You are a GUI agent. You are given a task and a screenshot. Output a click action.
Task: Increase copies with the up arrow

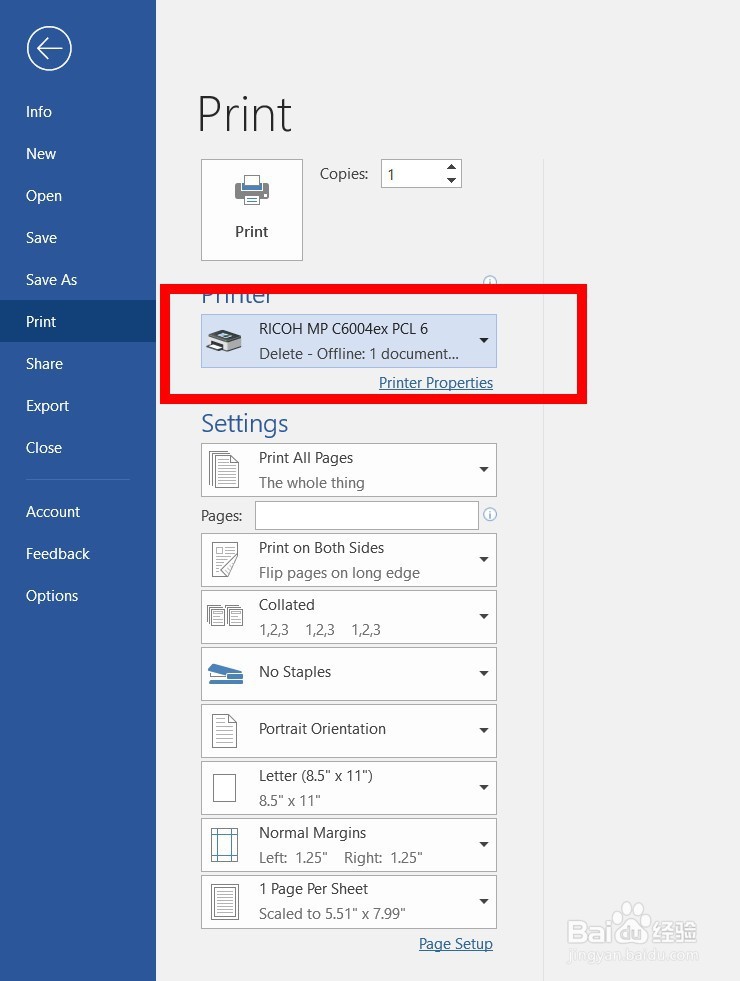(452, 167)
